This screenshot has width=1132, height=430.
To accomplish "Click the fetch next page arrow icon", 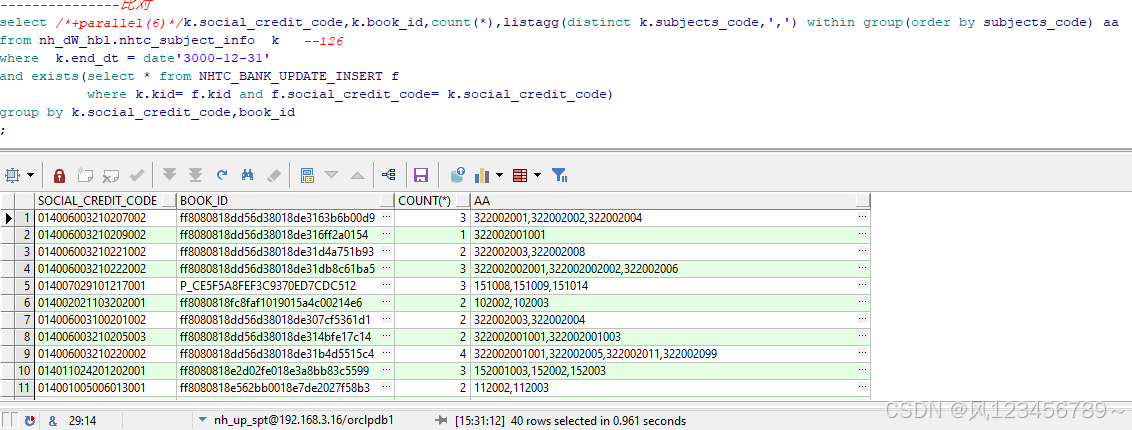I will point(170,175).
